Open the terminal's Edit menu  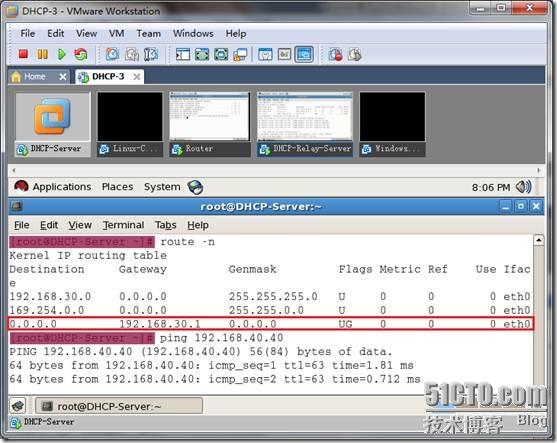tap(49, 225)
